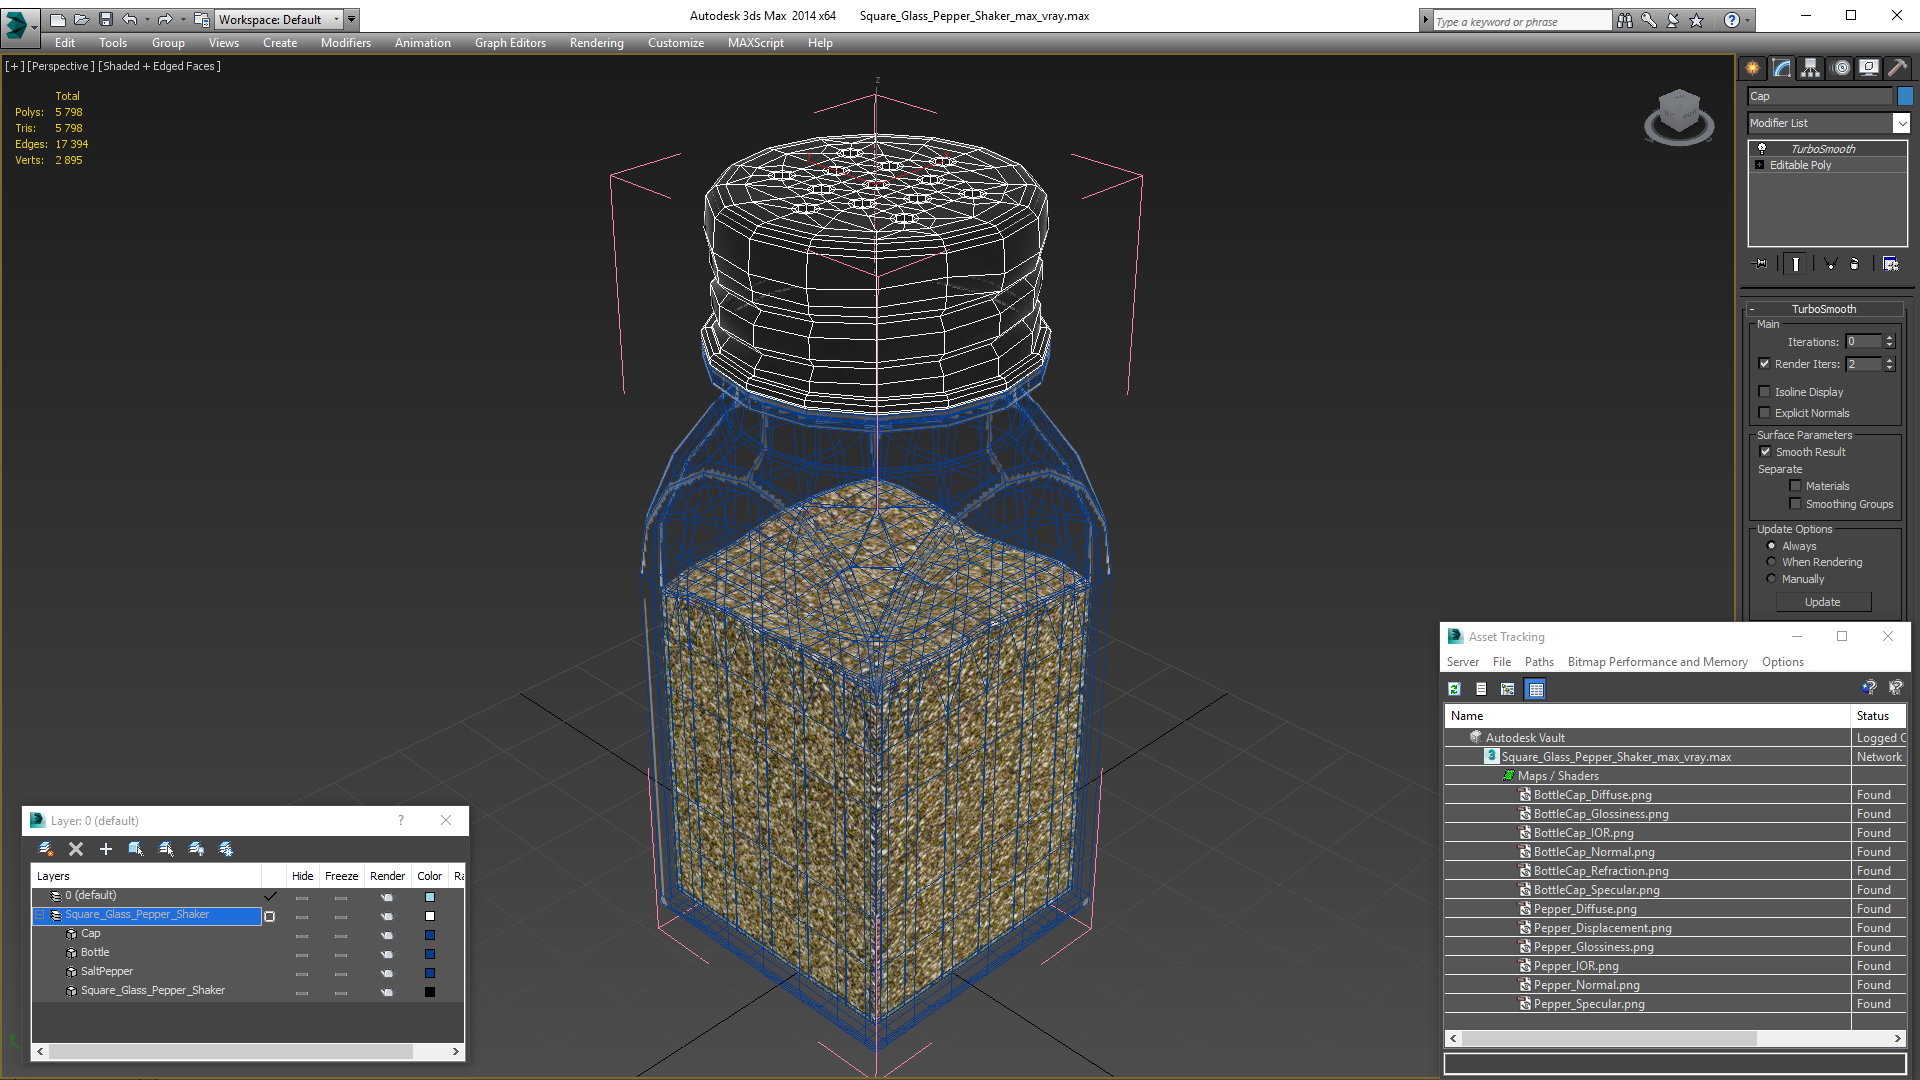Click Shaded + Edged Faces viewport label
This screenshot has width=1920, height=1080.
click(160, 66)
